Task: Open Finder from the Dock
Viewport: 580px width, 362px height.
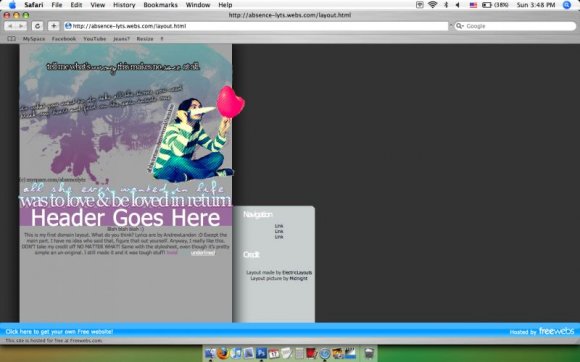Action: tap(210, 353)
